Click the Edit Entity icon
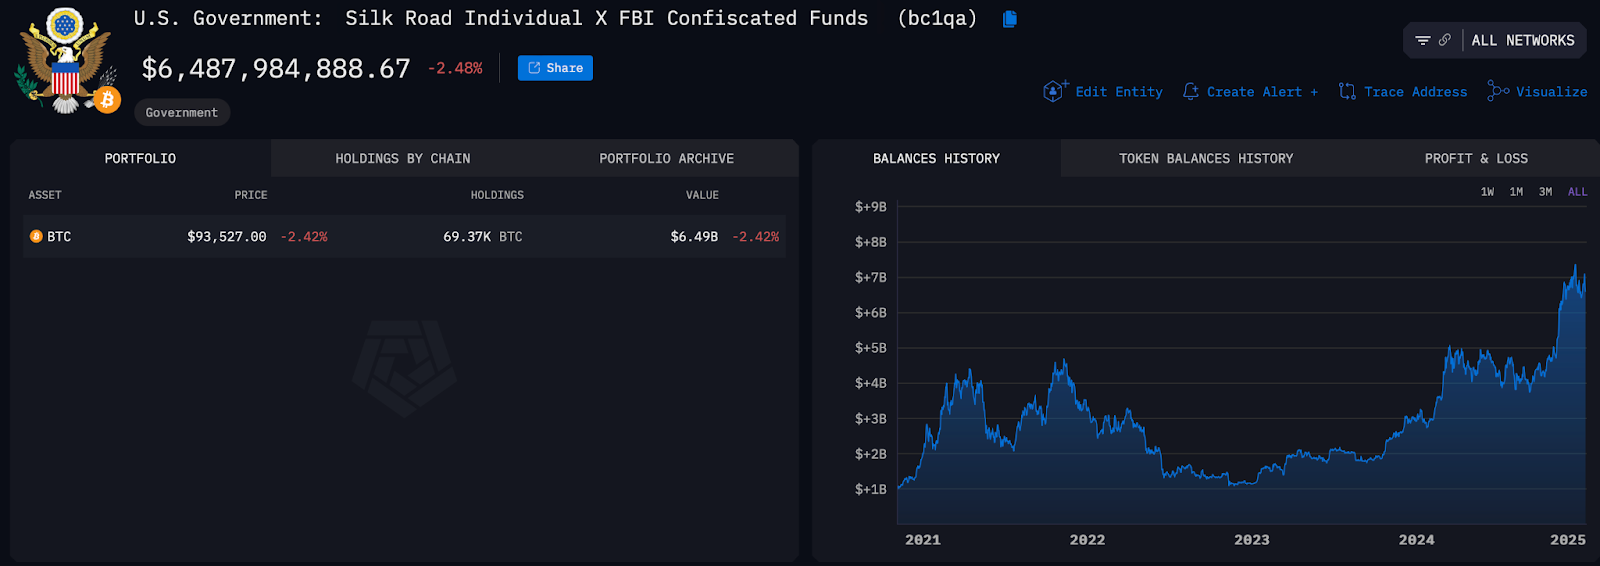Image resolution: width=1600 pixels, height=566 pixels. (1055, 91)
